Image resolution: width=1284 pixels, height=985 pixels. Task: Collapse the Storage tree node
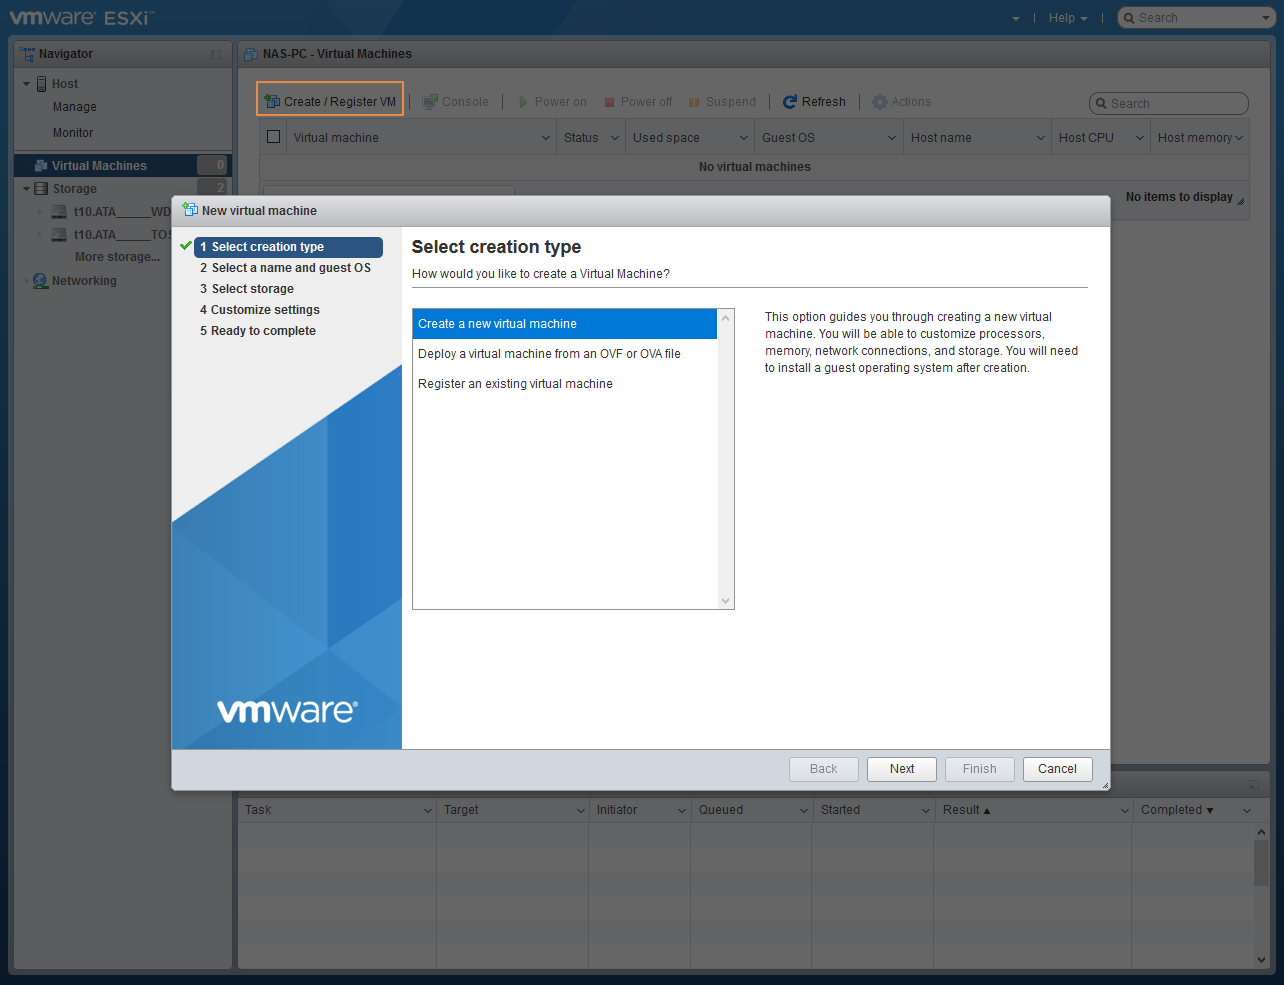pos(26,189)
